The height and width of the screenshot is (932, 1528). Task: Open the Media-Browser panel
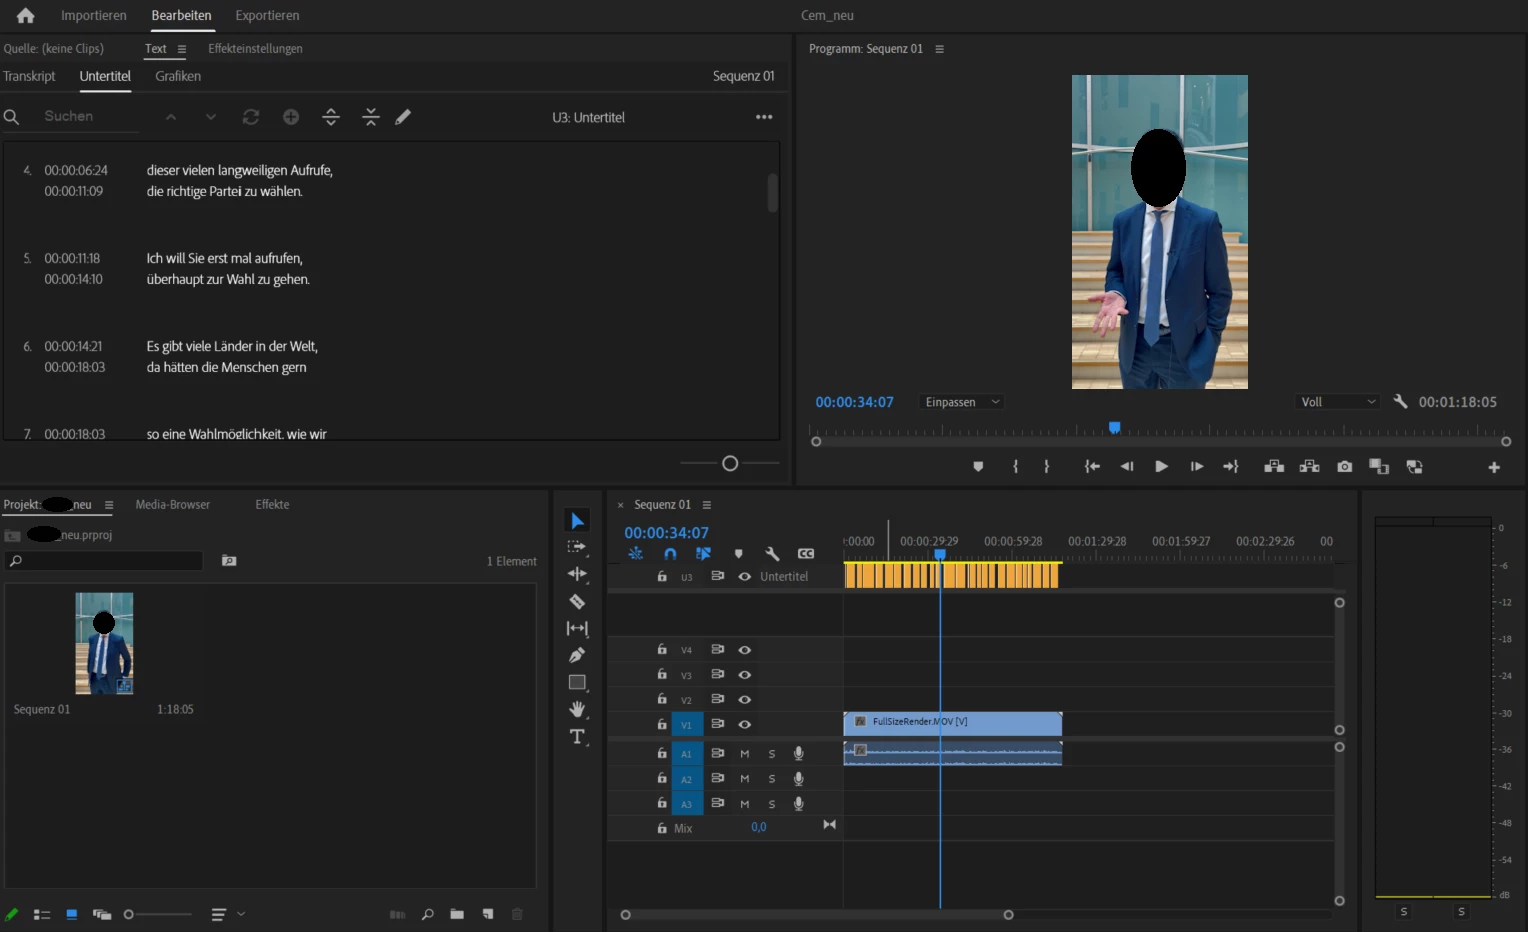tap(173, 505)
